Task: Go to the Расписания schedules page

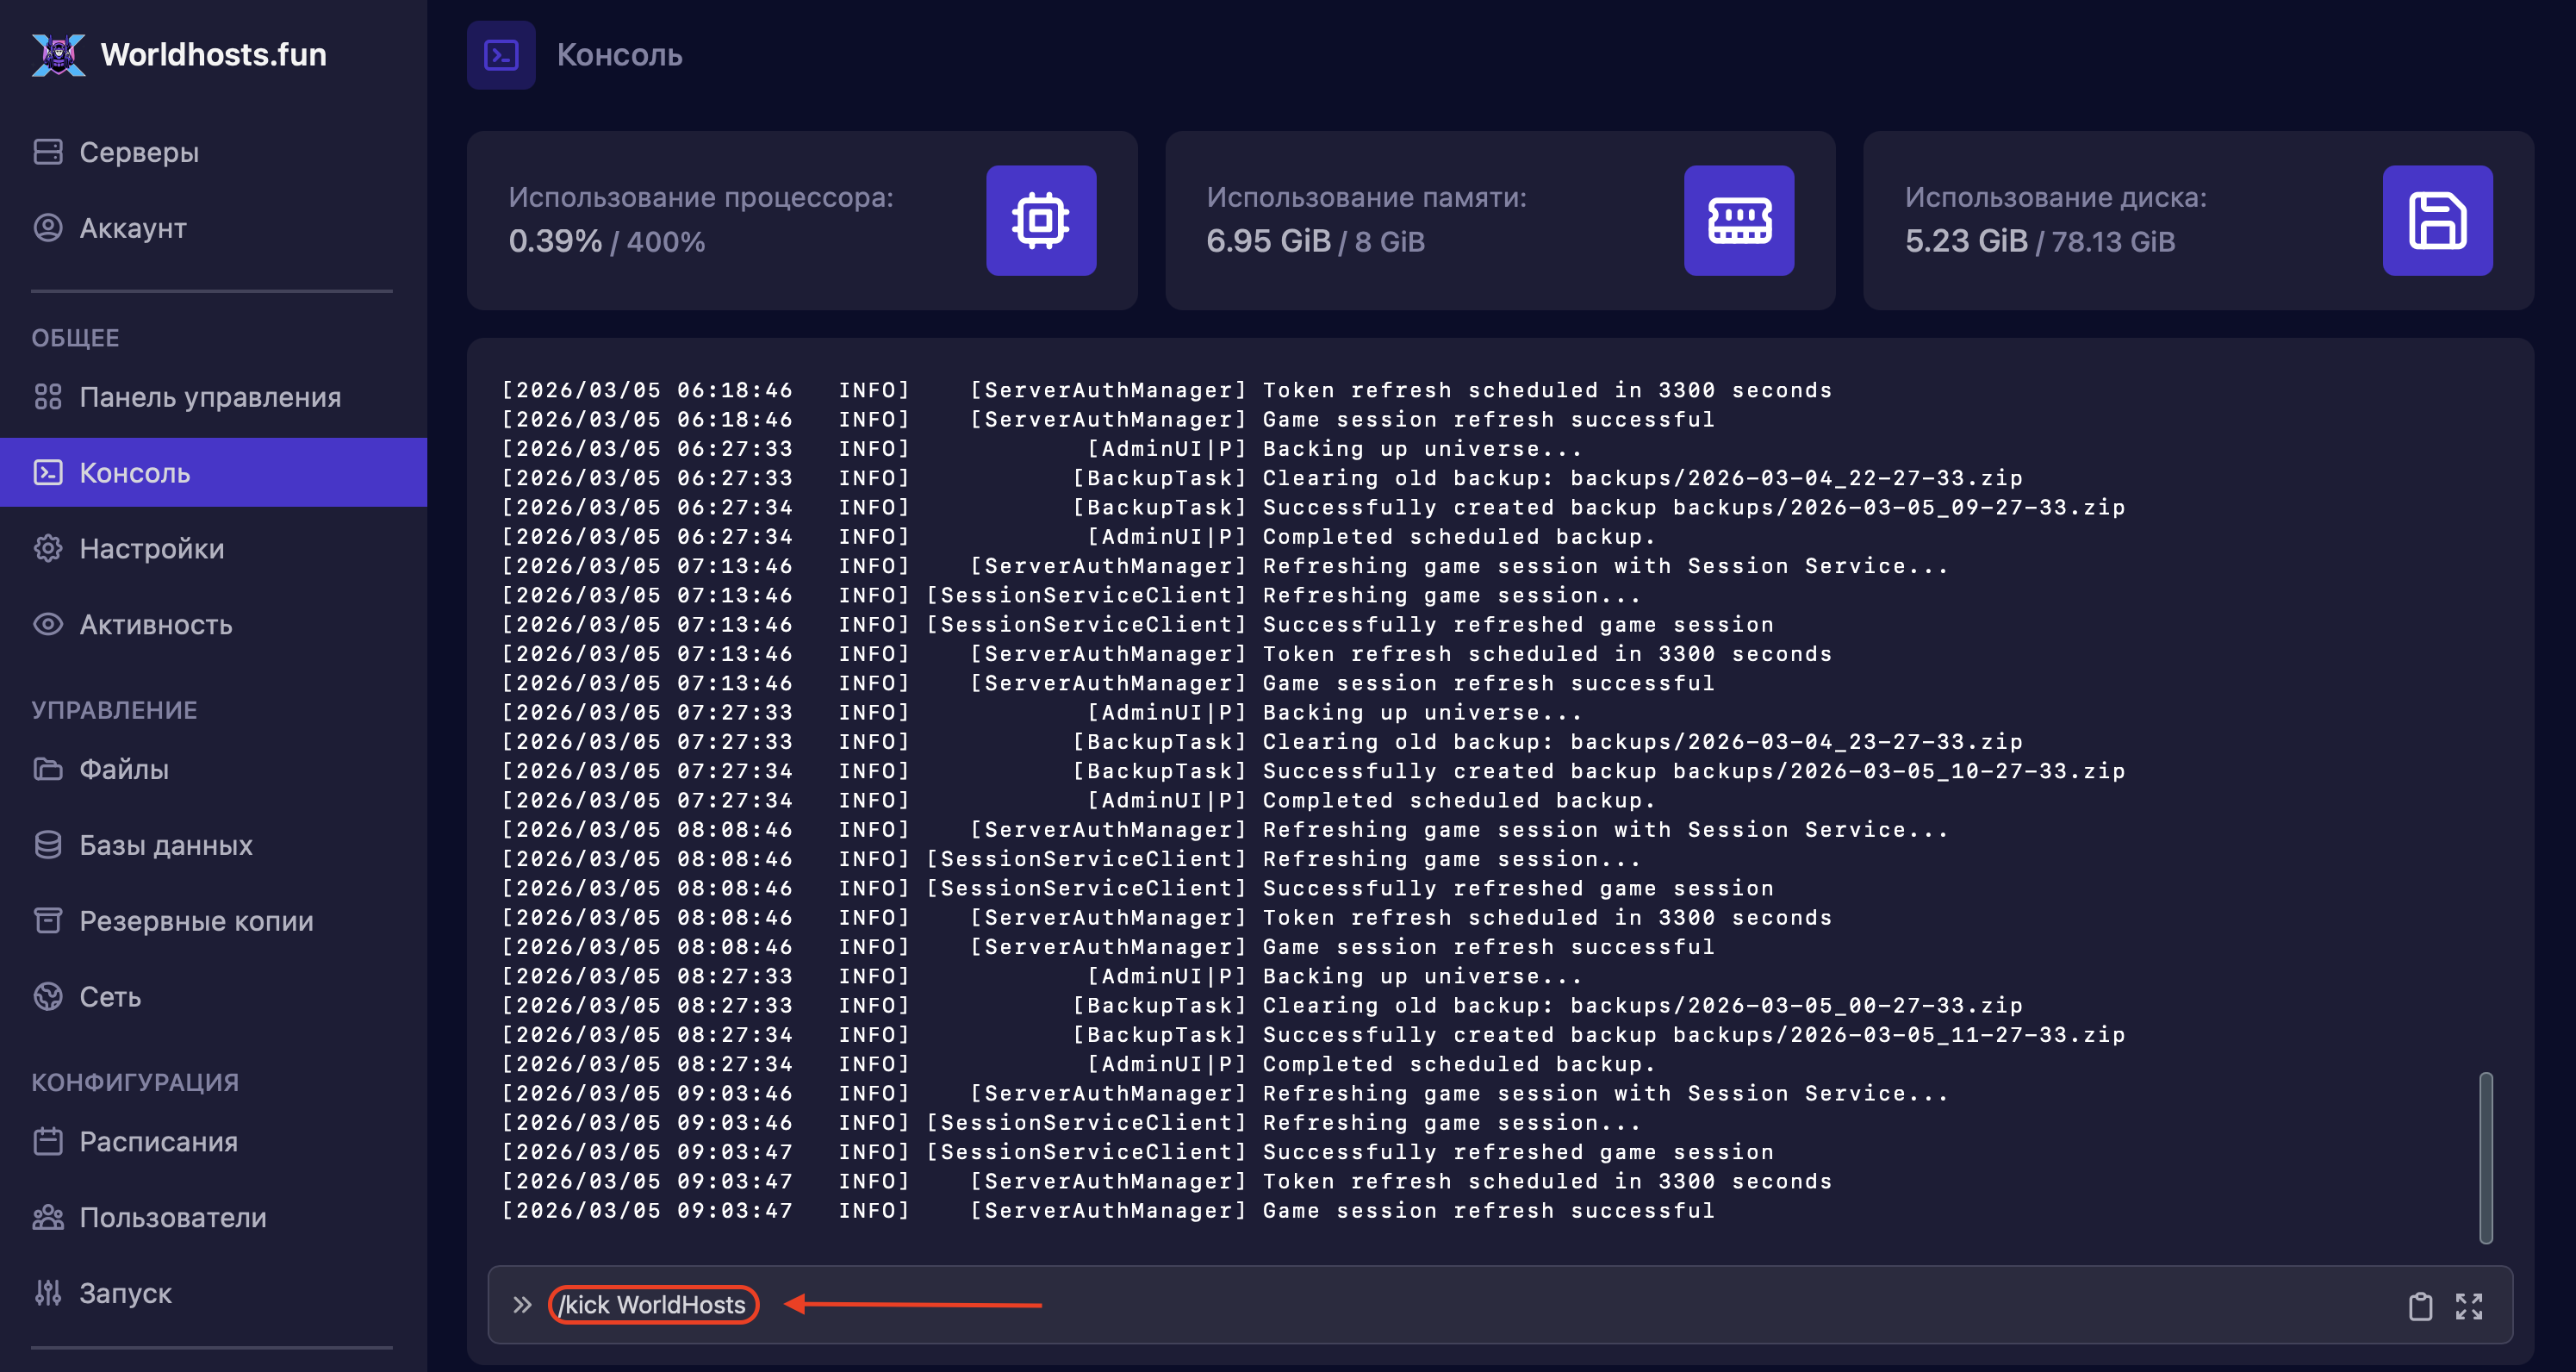Action: click(x=158, y=1141)
